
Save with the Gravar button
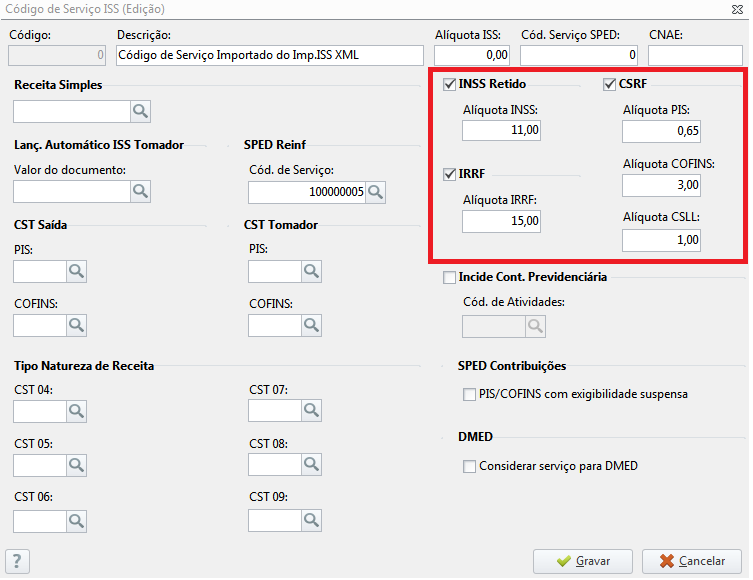(583, 561)
